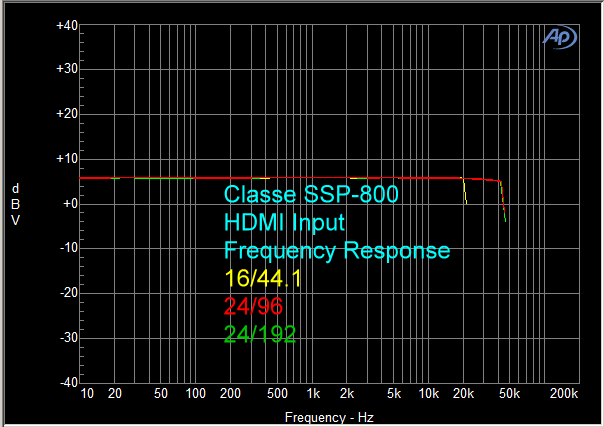Screen dimensions: 604x427
Task: Click the dBV vertical axis label
Action: (x=15, y=204)
